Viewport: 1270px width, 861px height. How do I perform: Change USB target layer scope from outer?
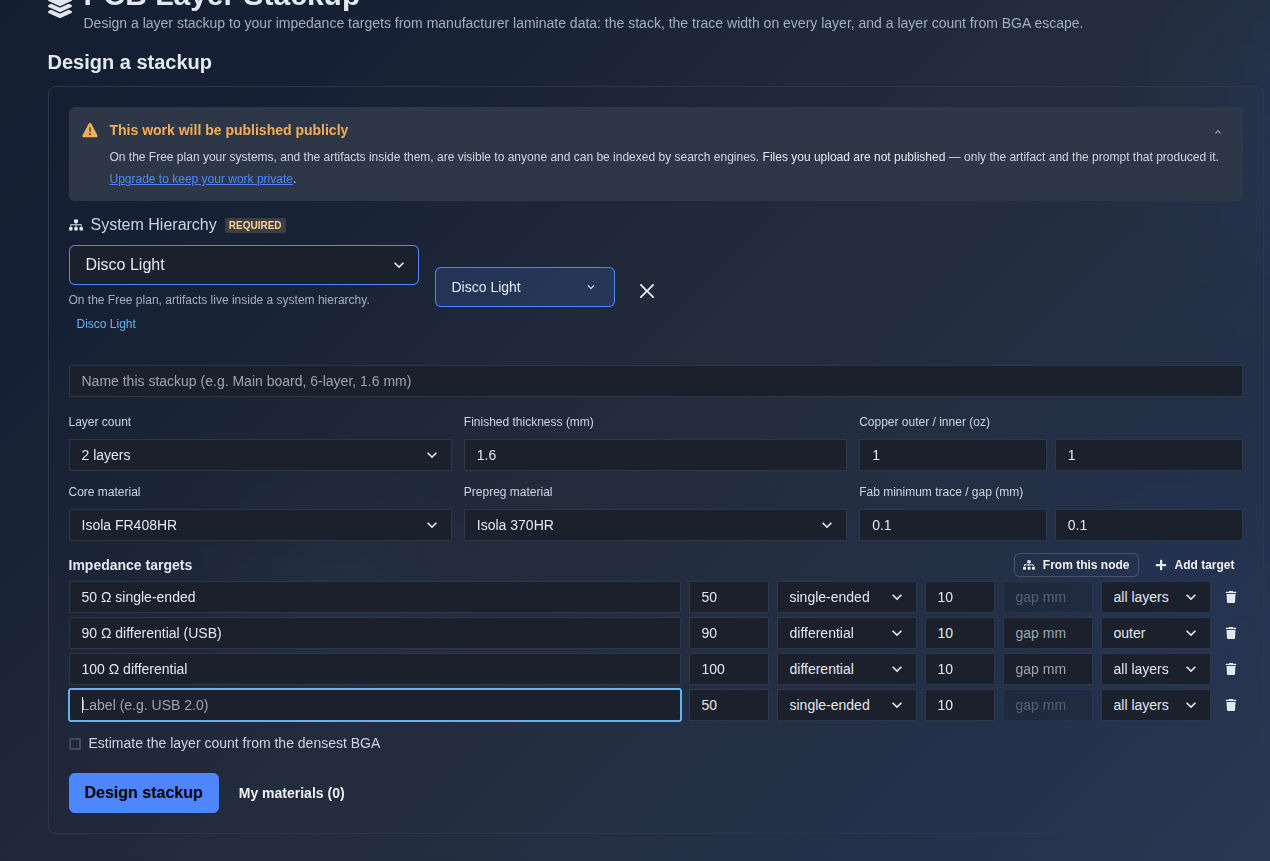(x=1156, y=633)
